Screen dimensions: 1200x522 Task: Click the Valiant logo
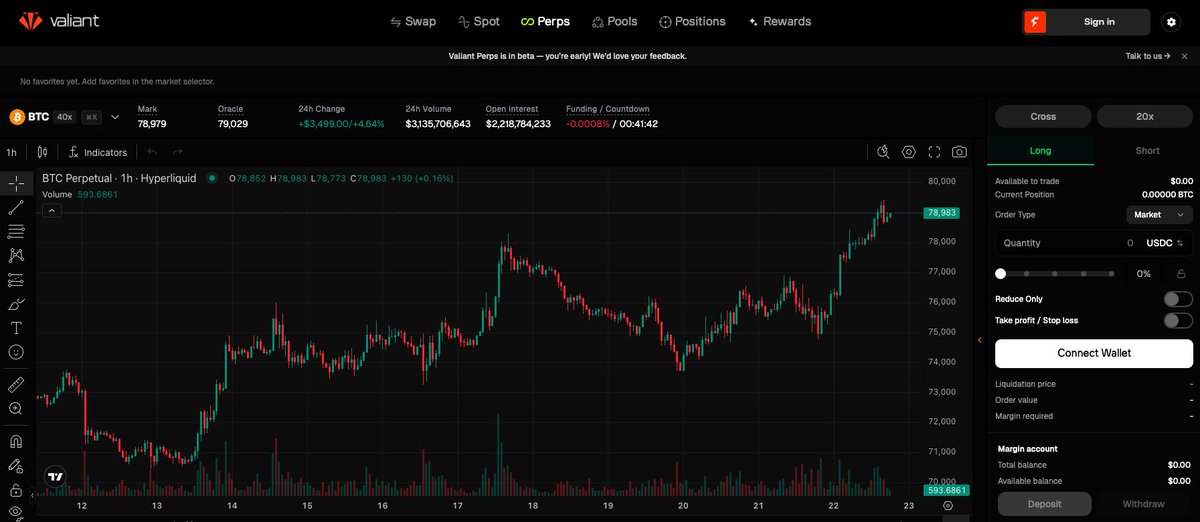click(x=60, y=21)
